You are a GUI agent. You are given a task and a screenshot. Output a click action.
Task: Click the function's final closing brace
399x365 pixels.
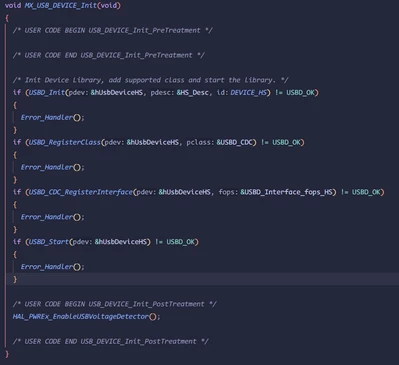[x=7, y=354]
